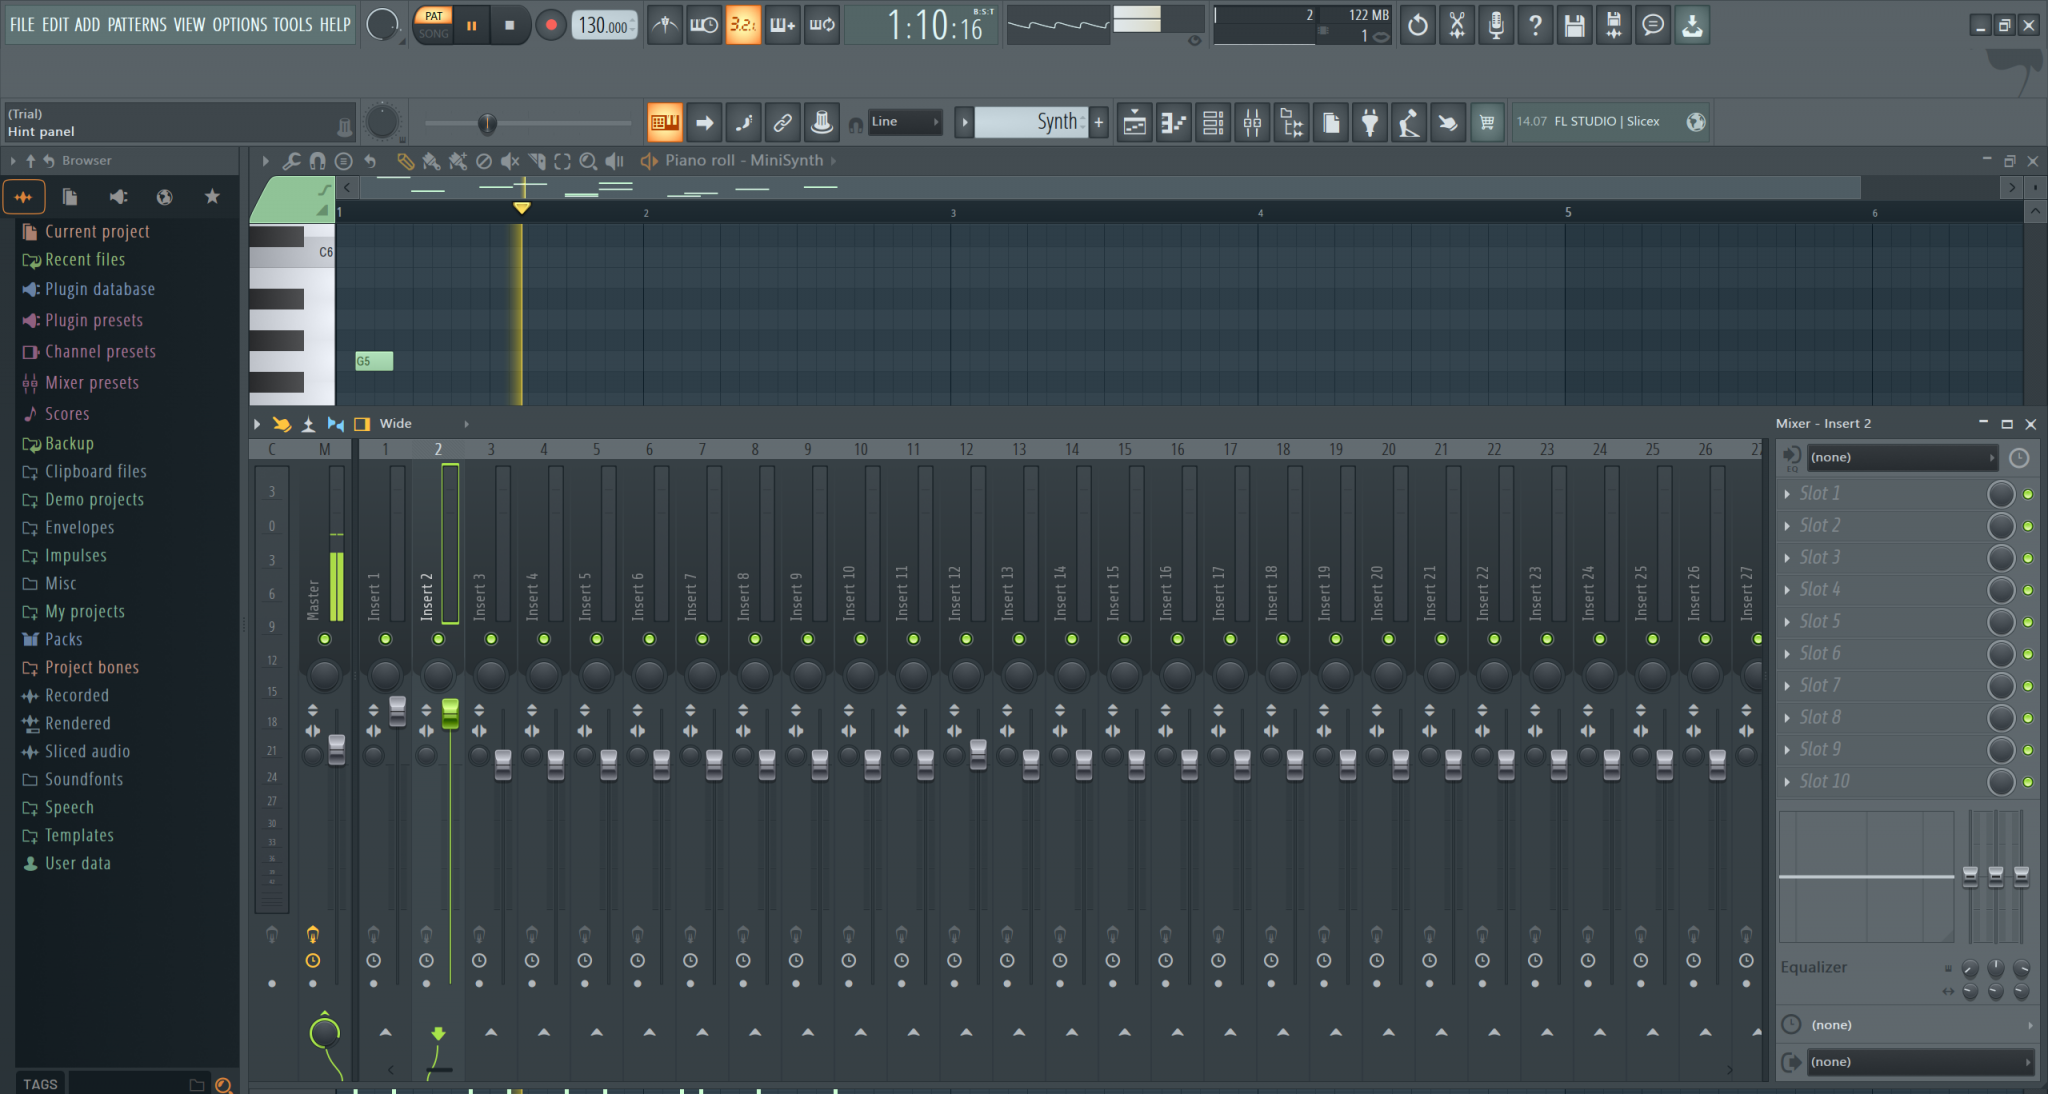
Task: Click the Zoom magnifier in the piano roll
Action: pyautogui.click(x=589, y=161)
